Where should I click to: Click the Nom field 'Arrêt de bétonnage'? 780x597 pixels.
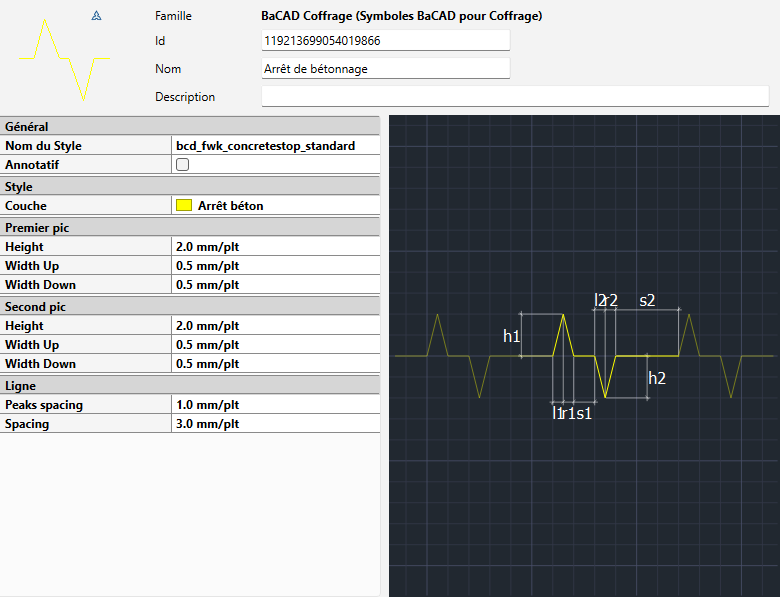pos(385,69)
